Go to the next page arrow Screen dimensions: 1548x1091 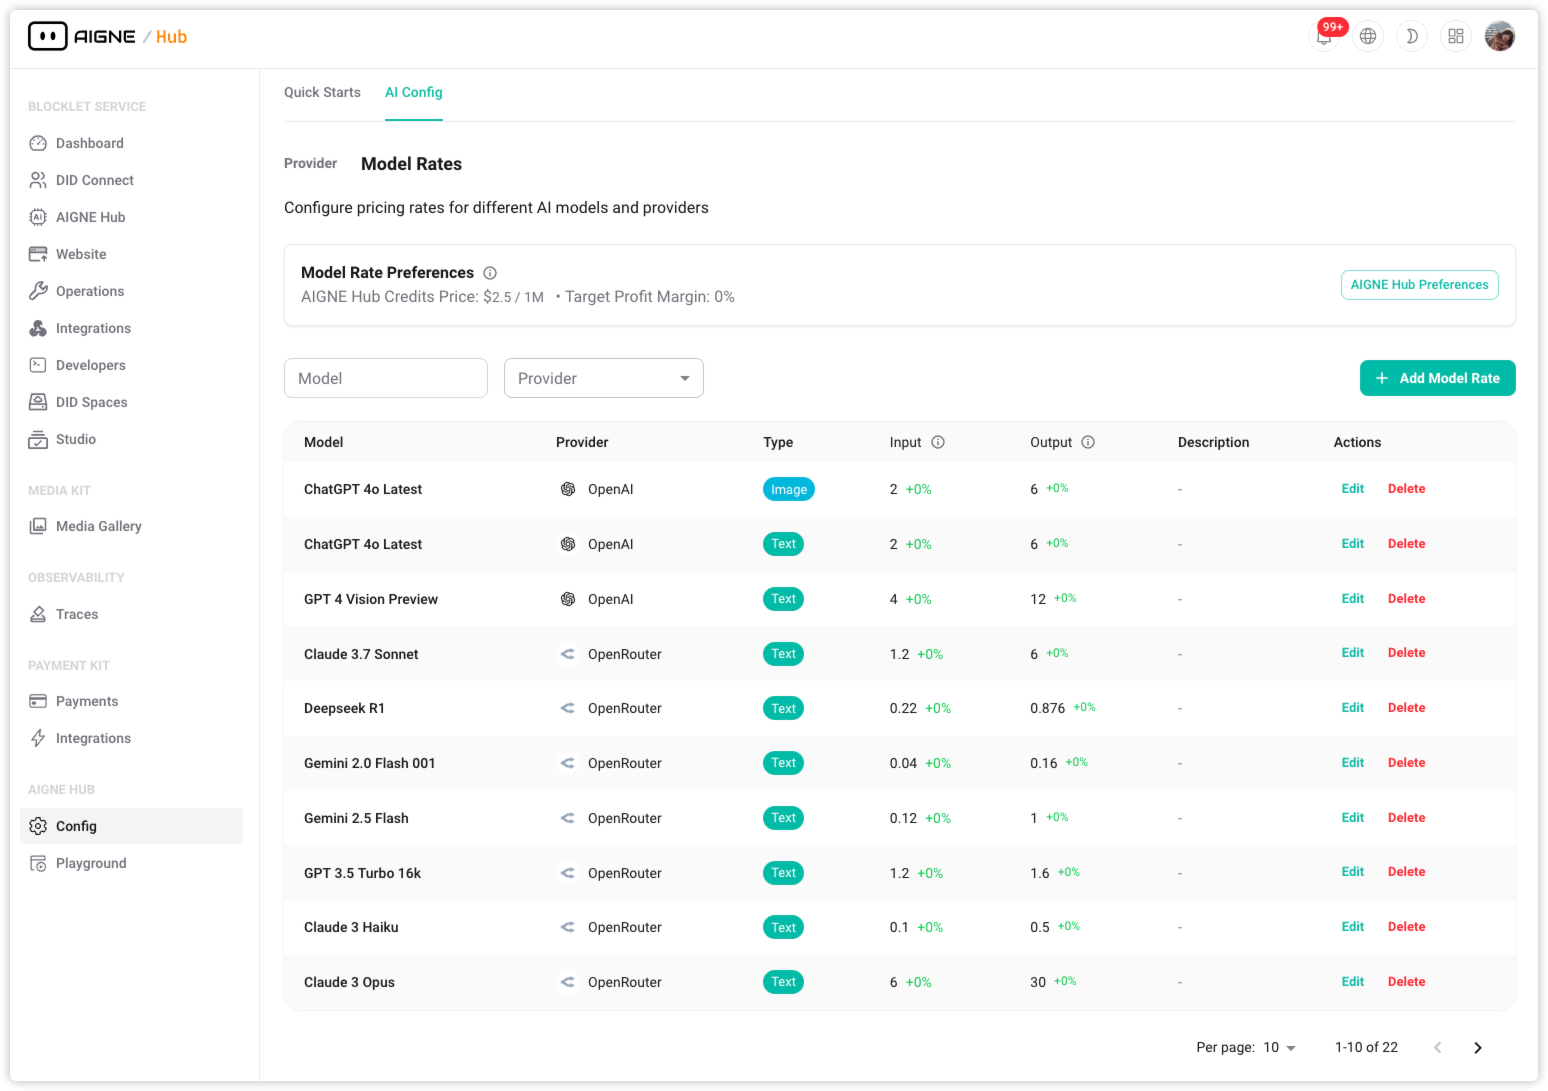click(1477, 1047)
